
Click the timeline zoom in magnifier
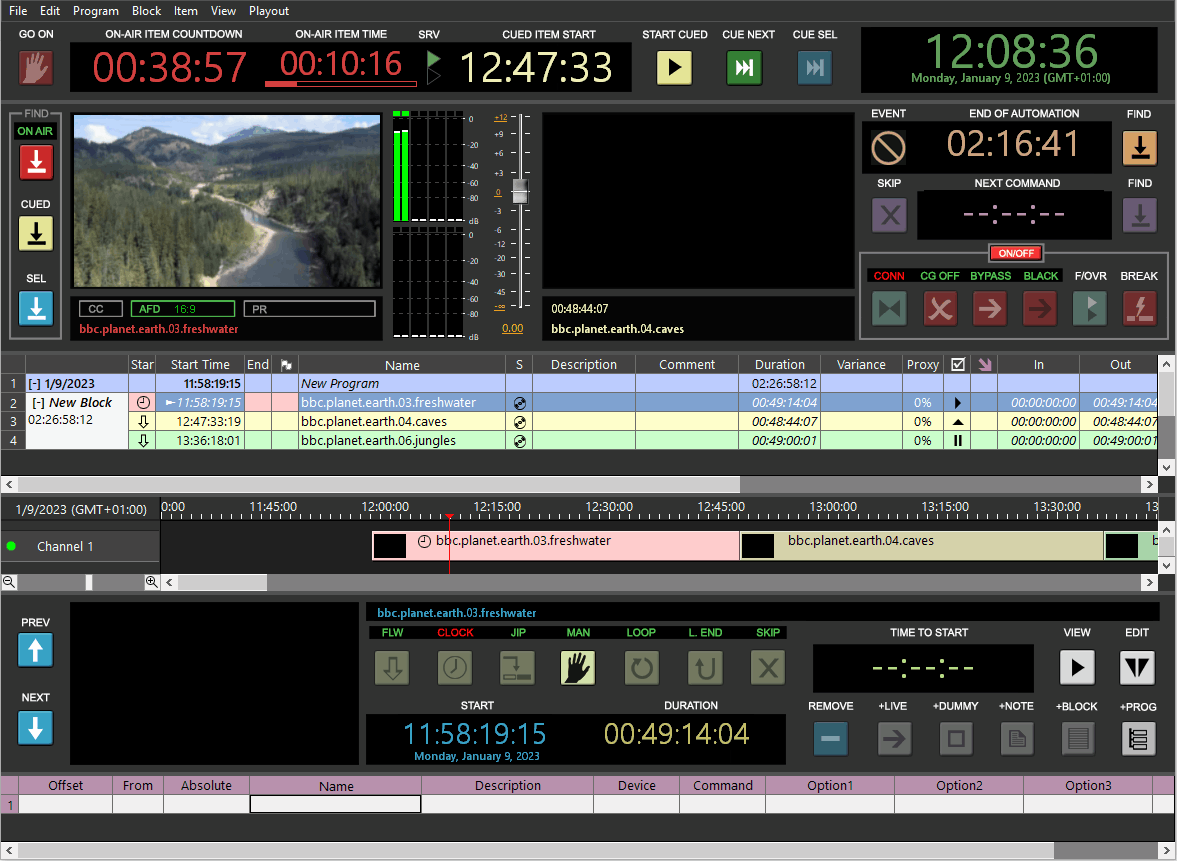coord(152,582)
